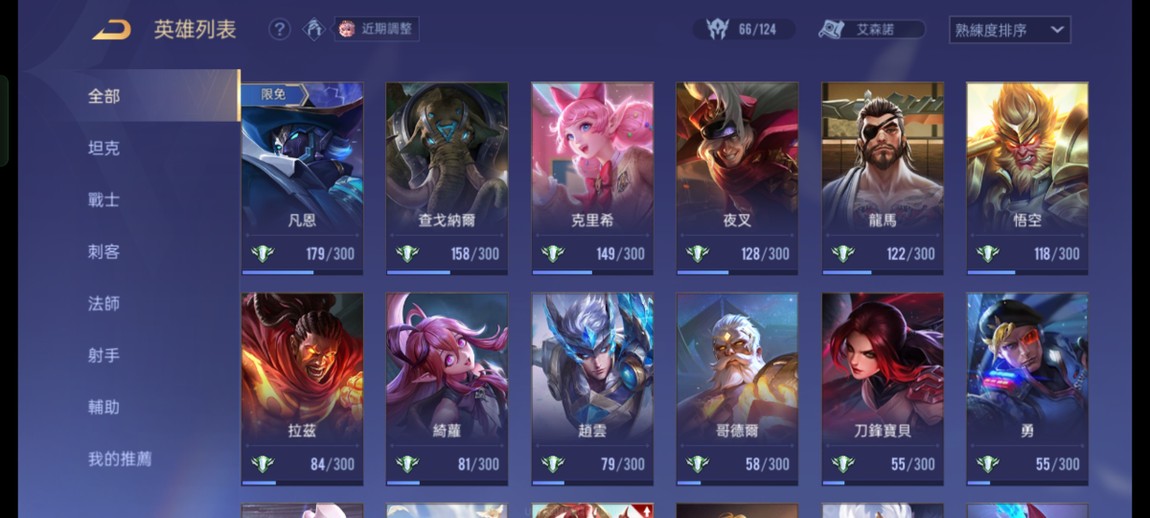
Task: Select the 坦克 category tab
Action: (x=103, y=148)
